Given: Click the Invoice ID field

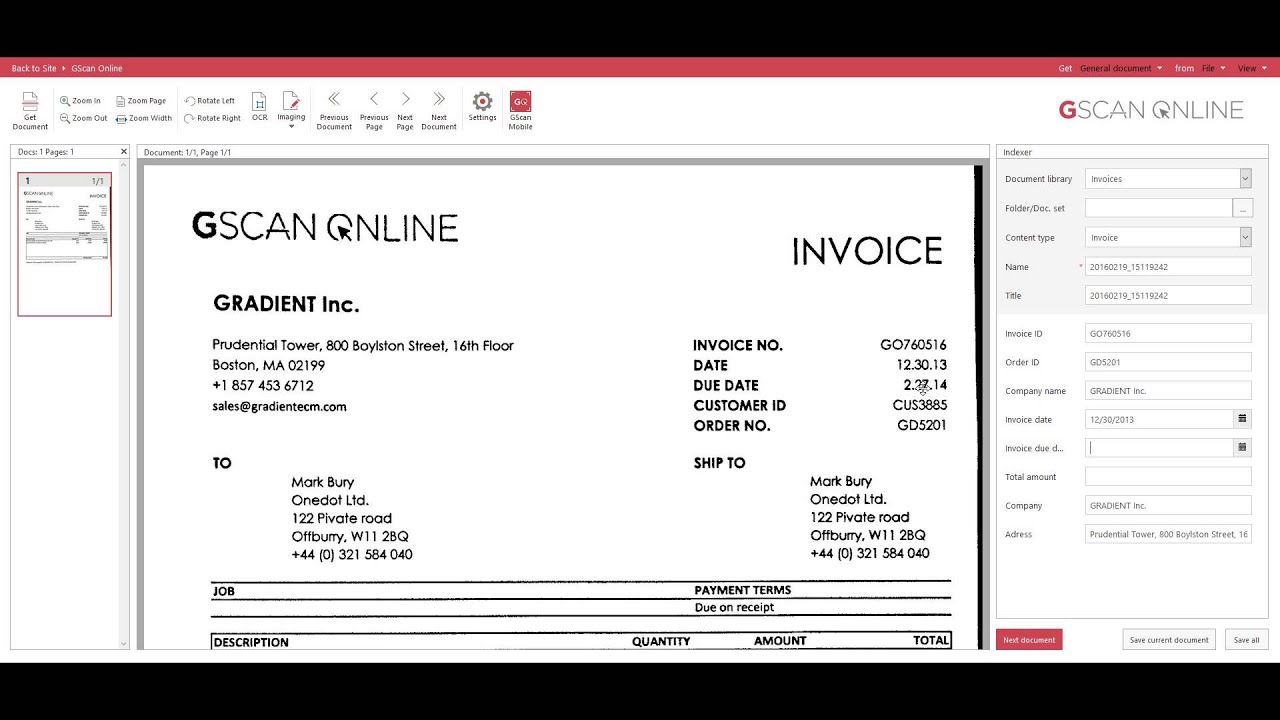Looking at the screenshot, I should pyautogui.click(x=1168, y=334).
